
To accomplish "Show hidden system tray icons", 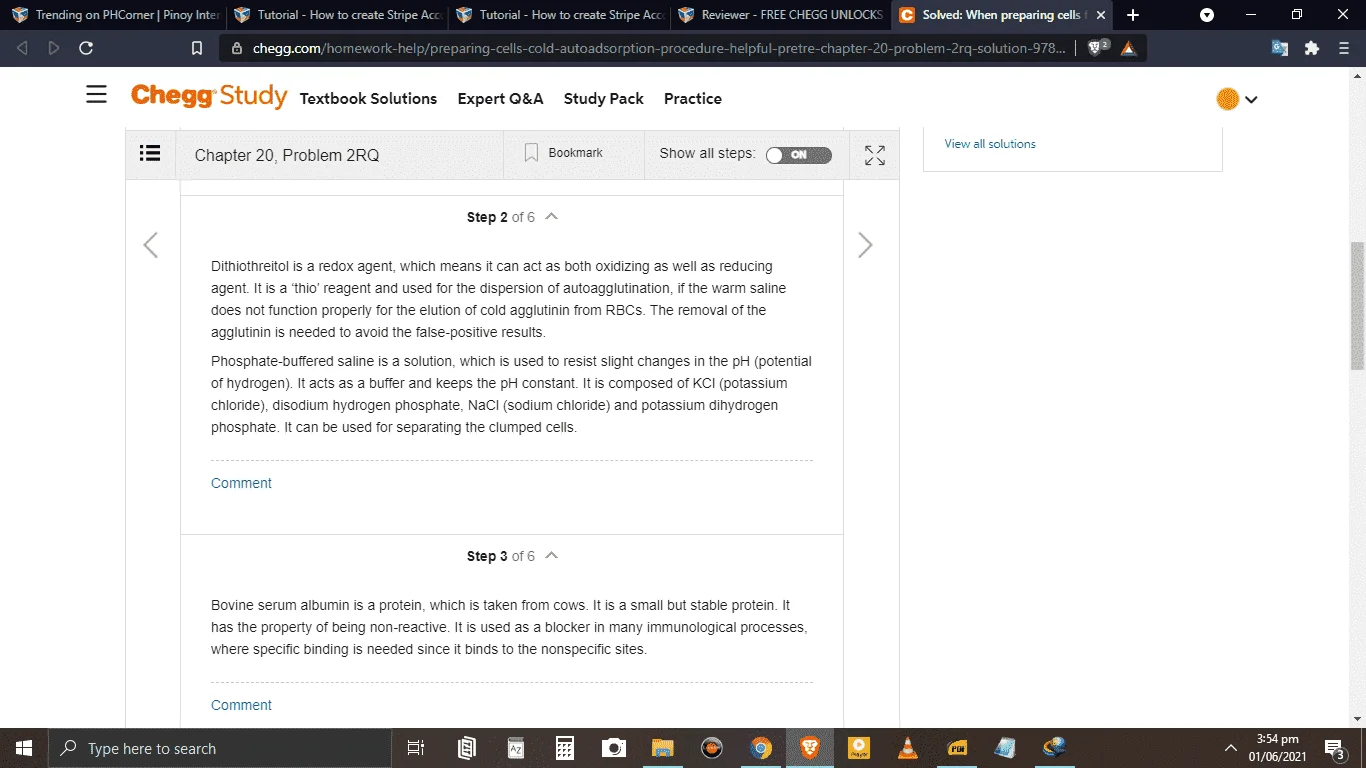I will pos(1231,748).
